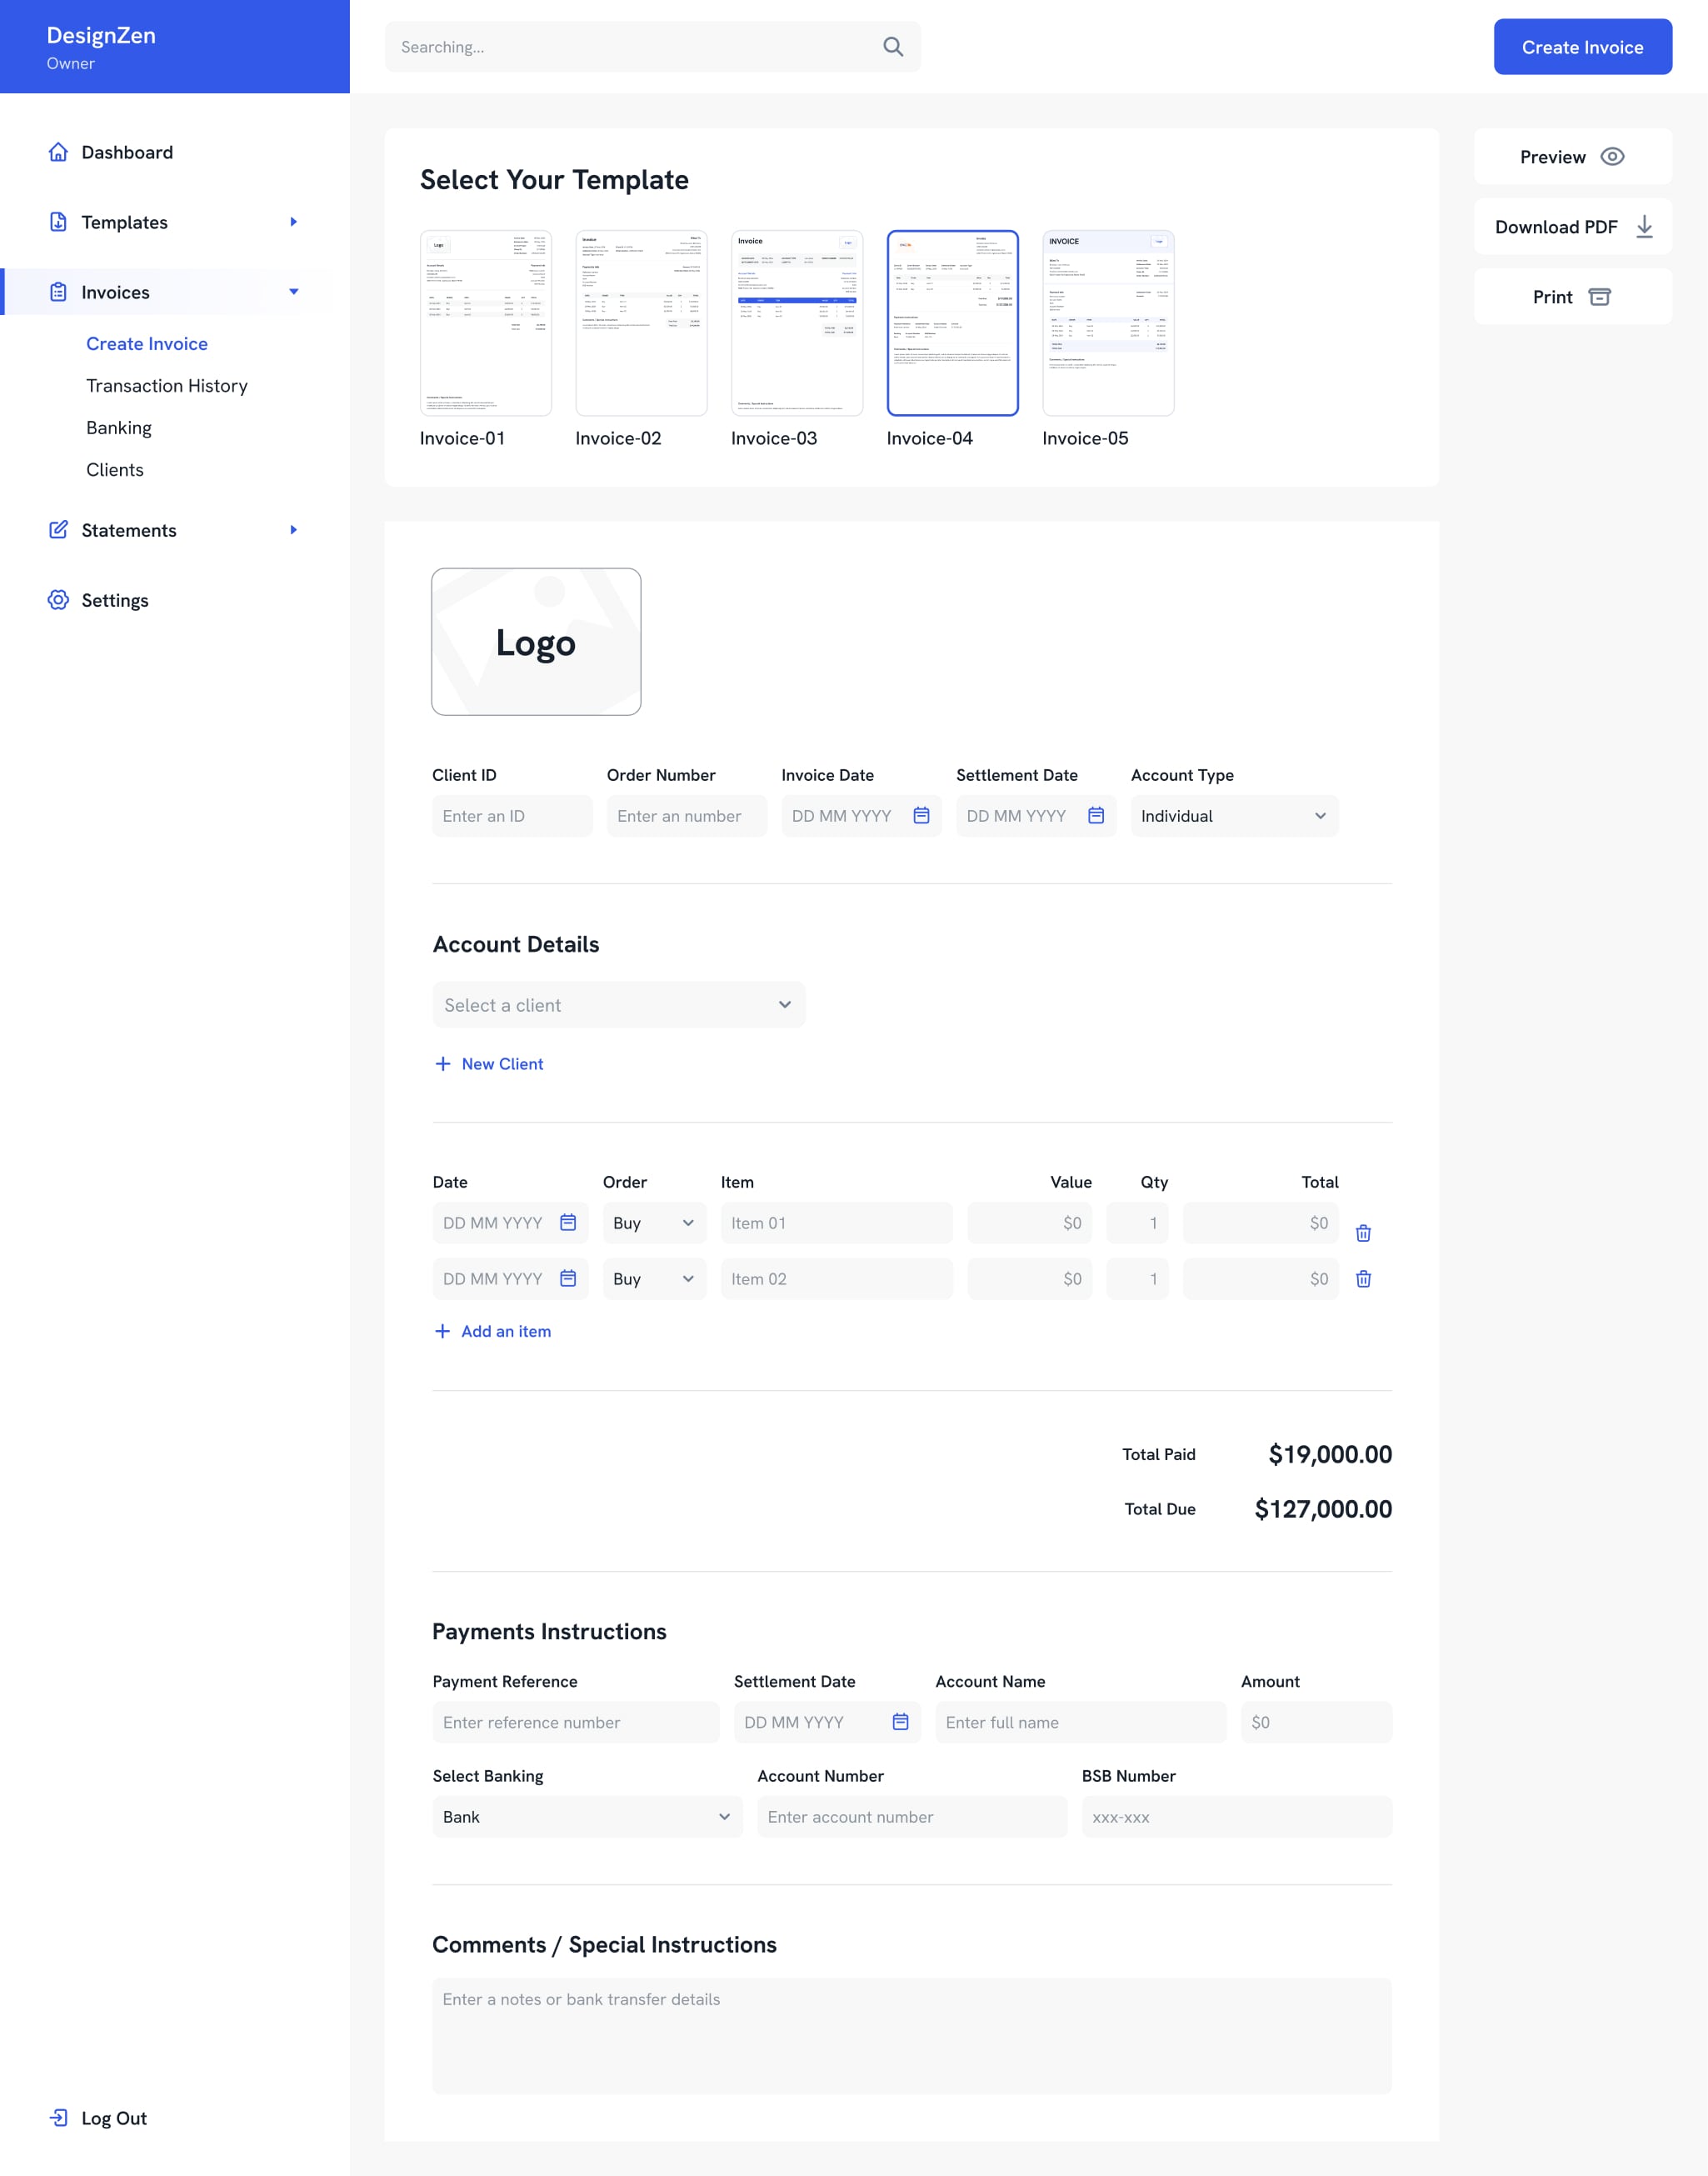This screenshot has height=2176, width=1708.
Task: Open the top Settlement Date calendar icon
Action: 1096,816
